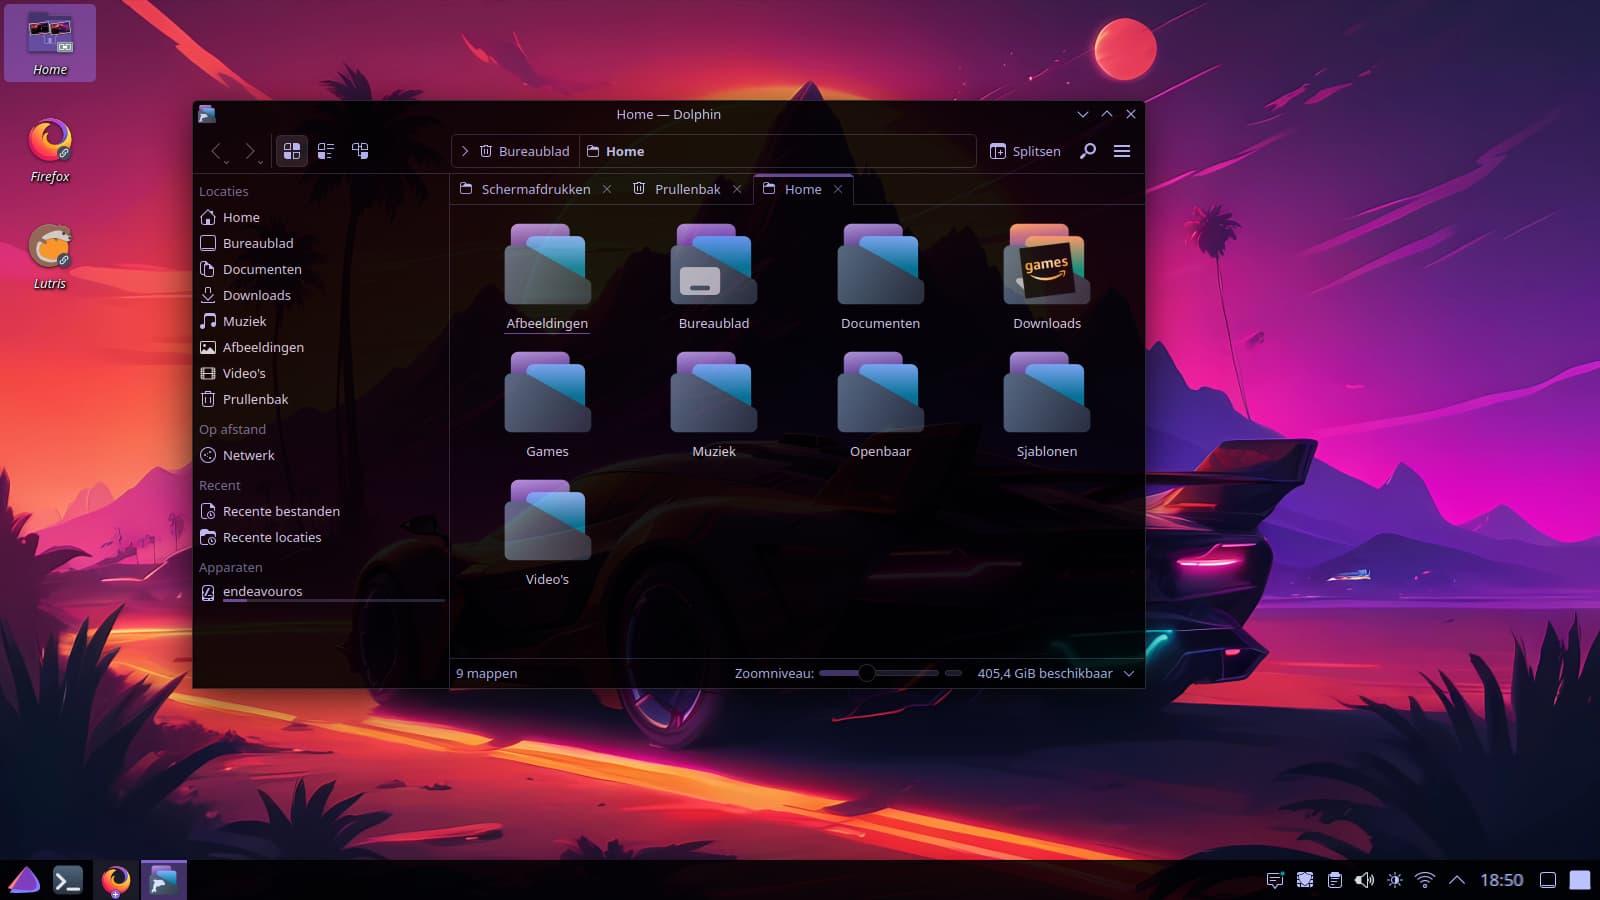The width and height of the screenshot is (1600, 900).
Task: Open Downloads in the Locaties sidebar
Action: [x=256, y=295]
